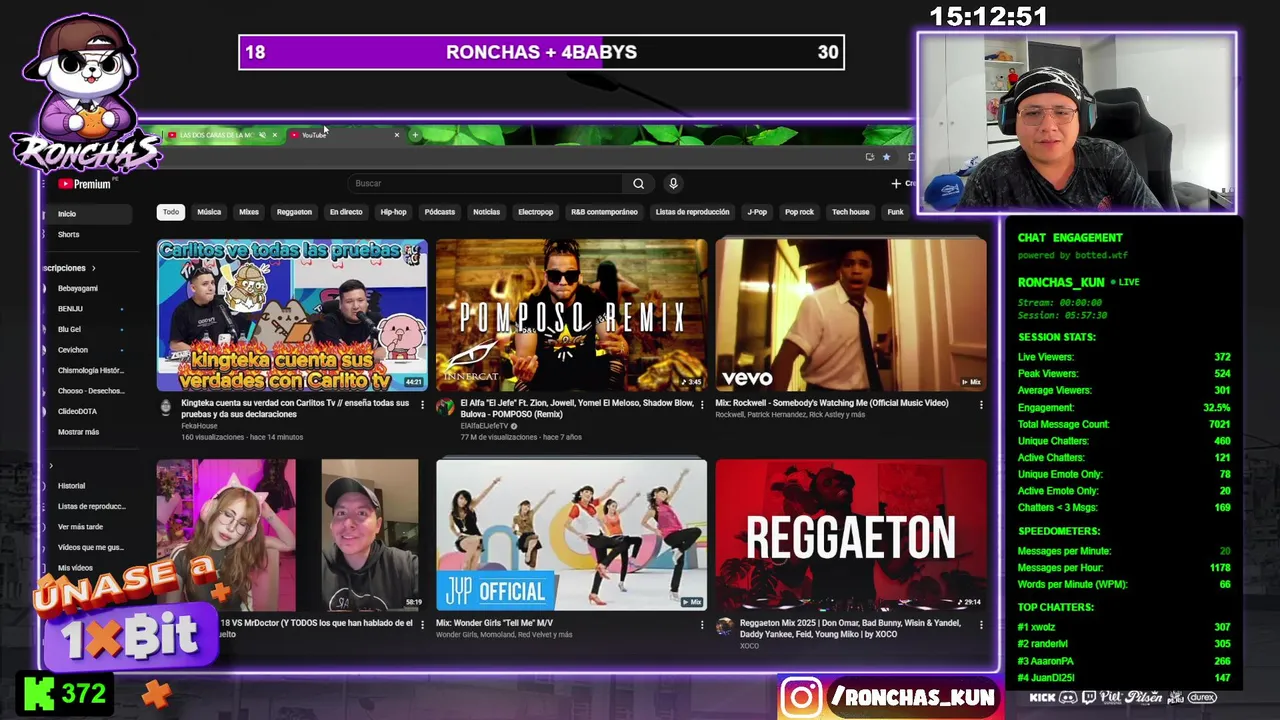Image resolution: width=1280 pixels, height=720 pixels.
Task: Activate voice search microphone
Action: [673, 183]
